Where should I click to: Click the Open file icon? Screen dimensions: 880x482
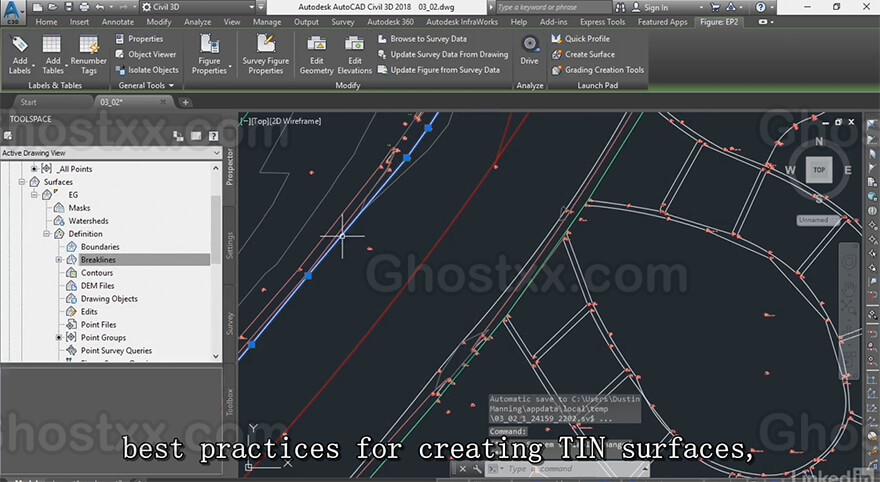point(53,7)
